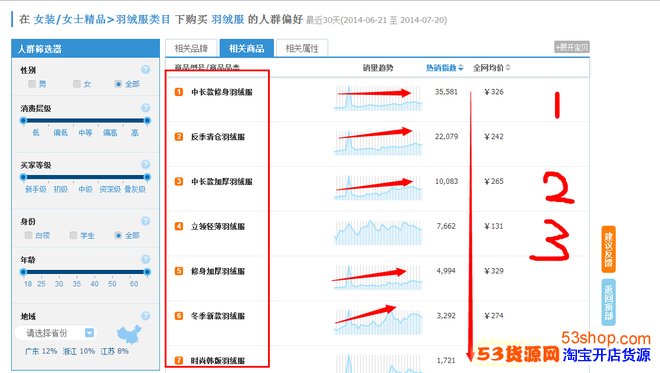Sort by 全网均价 column arrow

(x=508, y=67)
